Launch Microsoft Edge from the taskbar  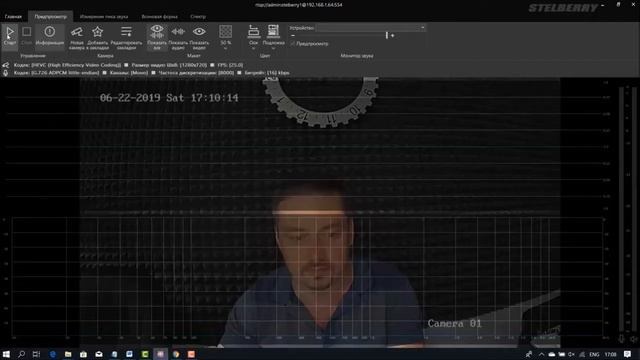tap(52, 354)
